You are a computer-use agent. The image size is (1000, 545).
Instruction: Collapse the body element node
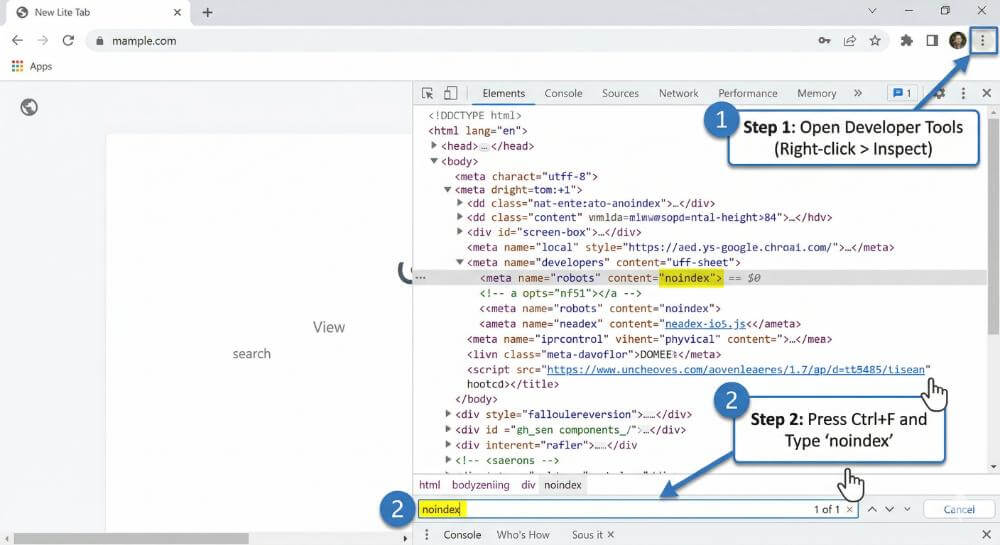[x=433, y=161]
